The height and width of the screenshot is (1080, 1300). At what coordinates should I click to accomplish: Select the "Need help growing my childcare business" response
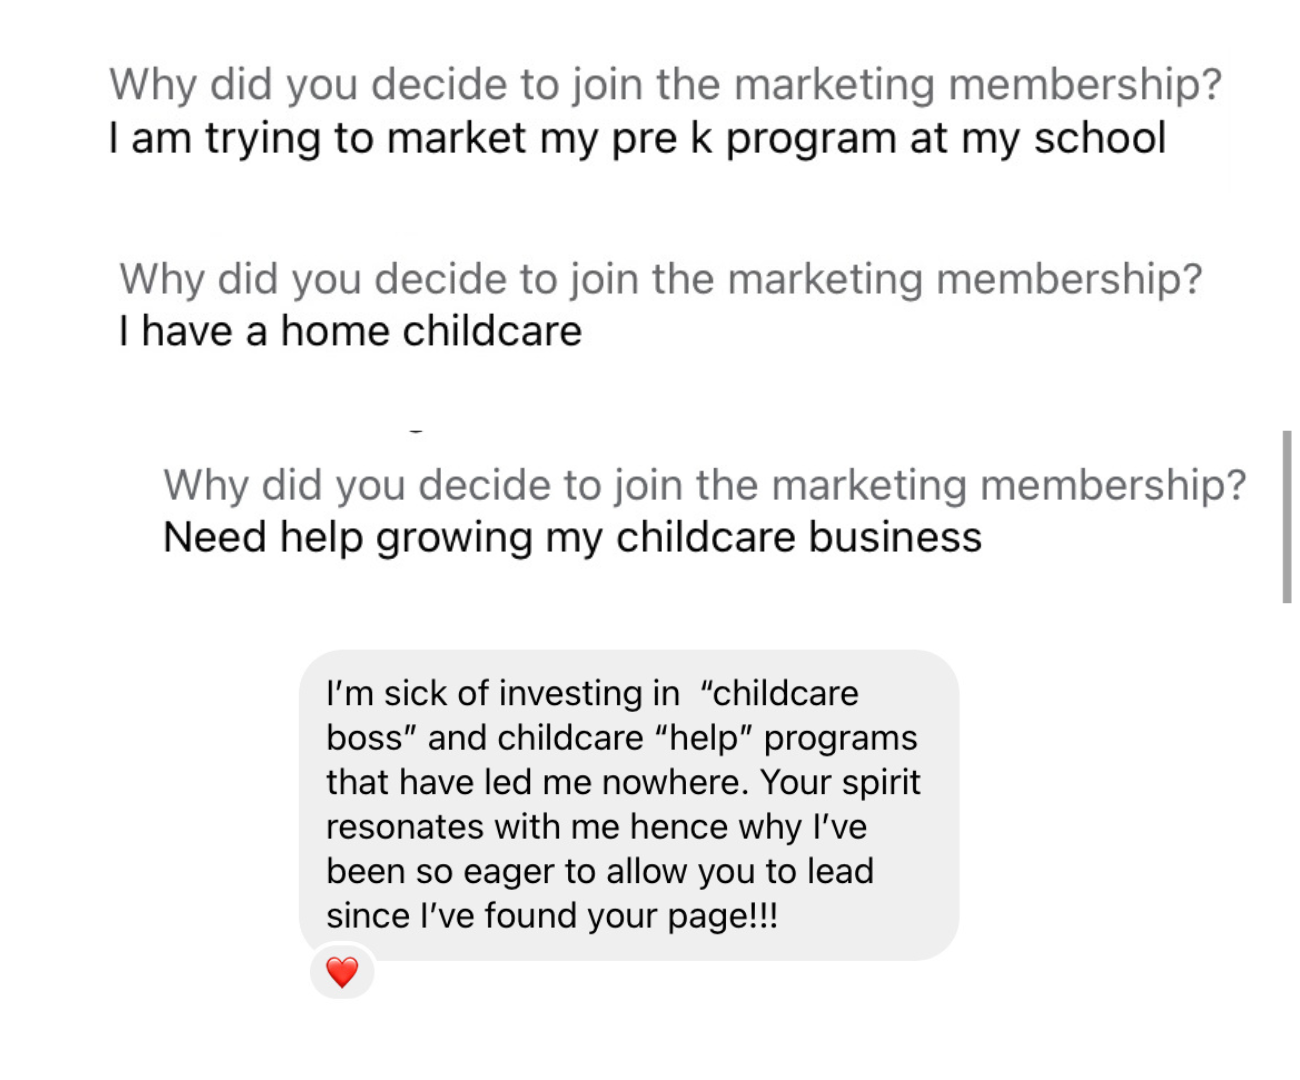pos(572,538)
